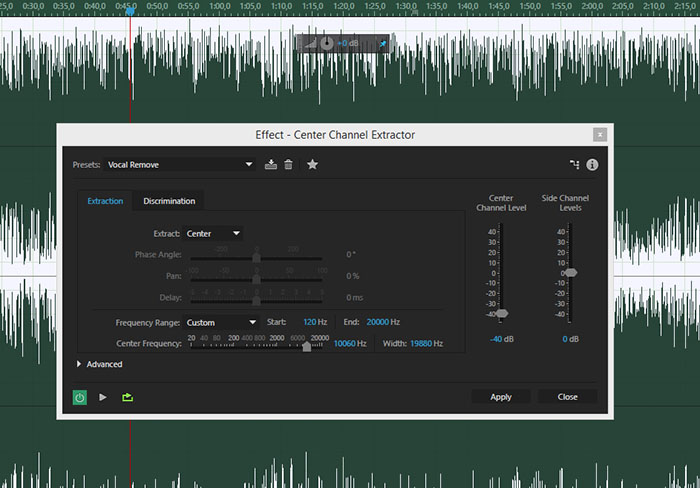The image size is (700, 488).
Task: Preview play button in effect dialog
Action: click(103, 397)
